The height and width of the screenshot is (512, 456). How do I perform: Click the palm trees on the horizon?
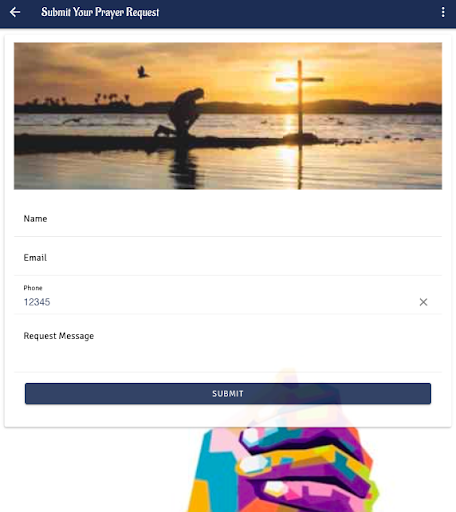pos(112,98)
